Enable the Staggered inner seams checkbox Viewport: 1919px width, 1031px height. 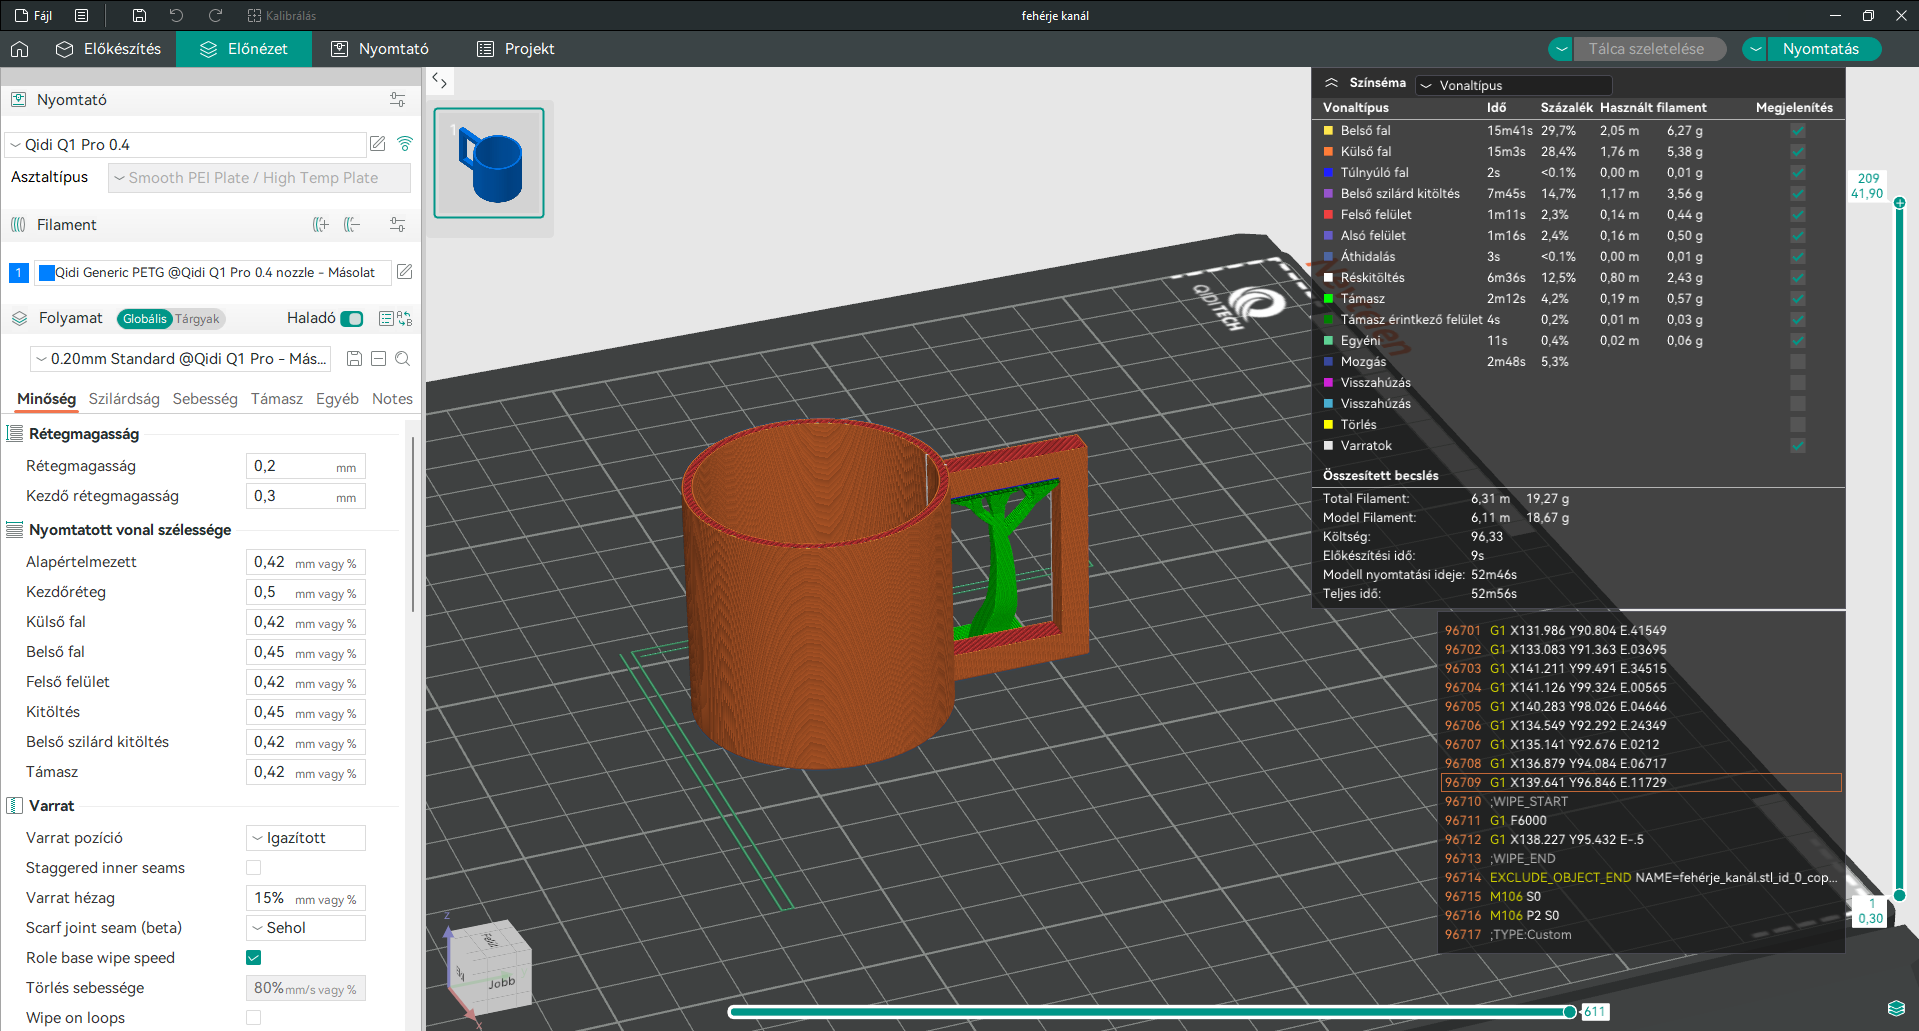click(x=254, y=868)
